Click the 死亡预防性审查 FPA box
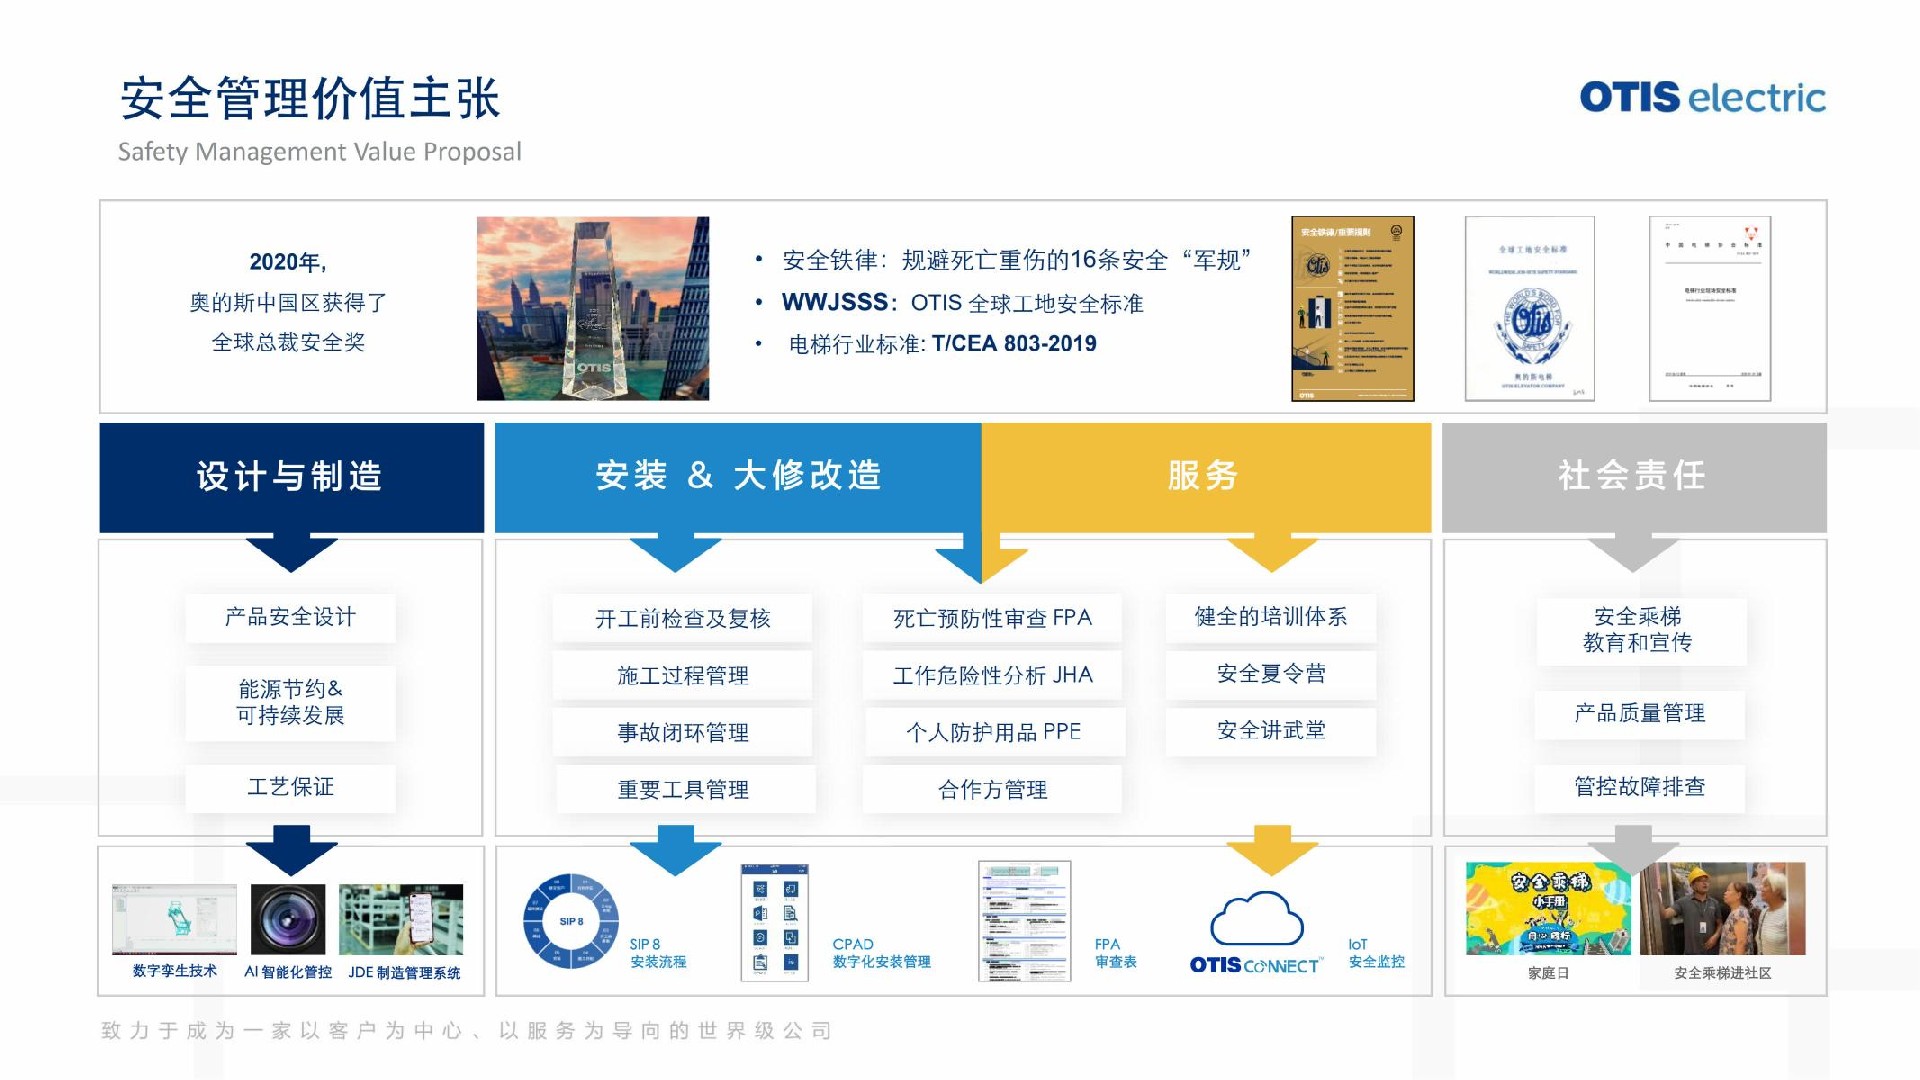This screenshot has height=1080, width=1920. (992, 618)
